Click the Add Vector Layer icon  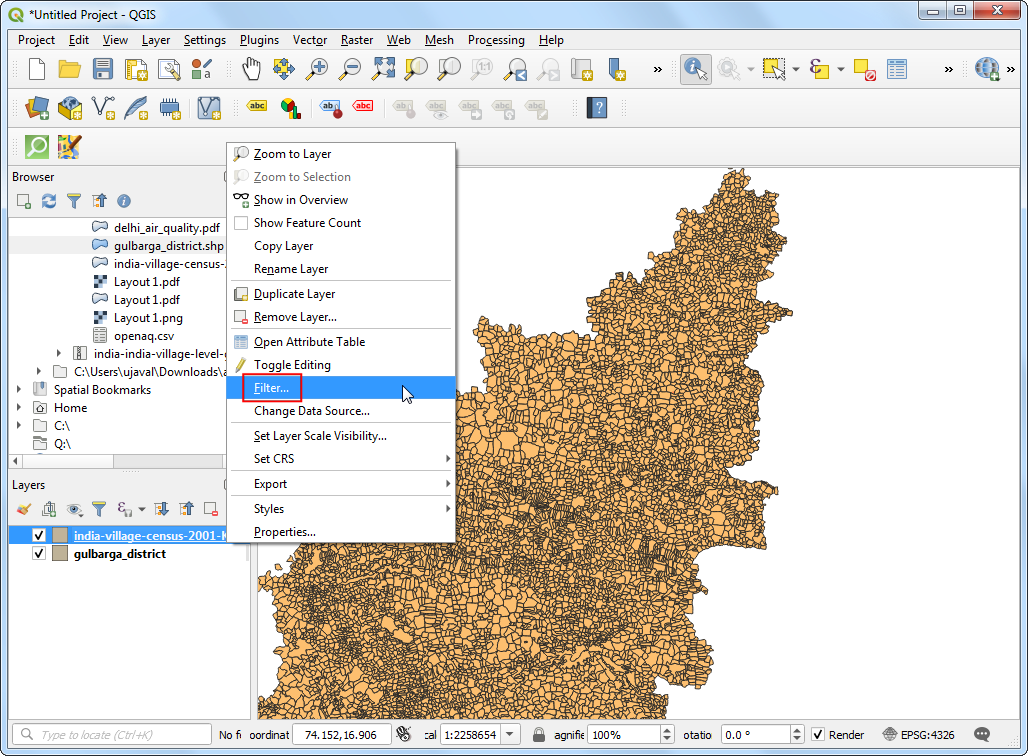click(37, 108)
